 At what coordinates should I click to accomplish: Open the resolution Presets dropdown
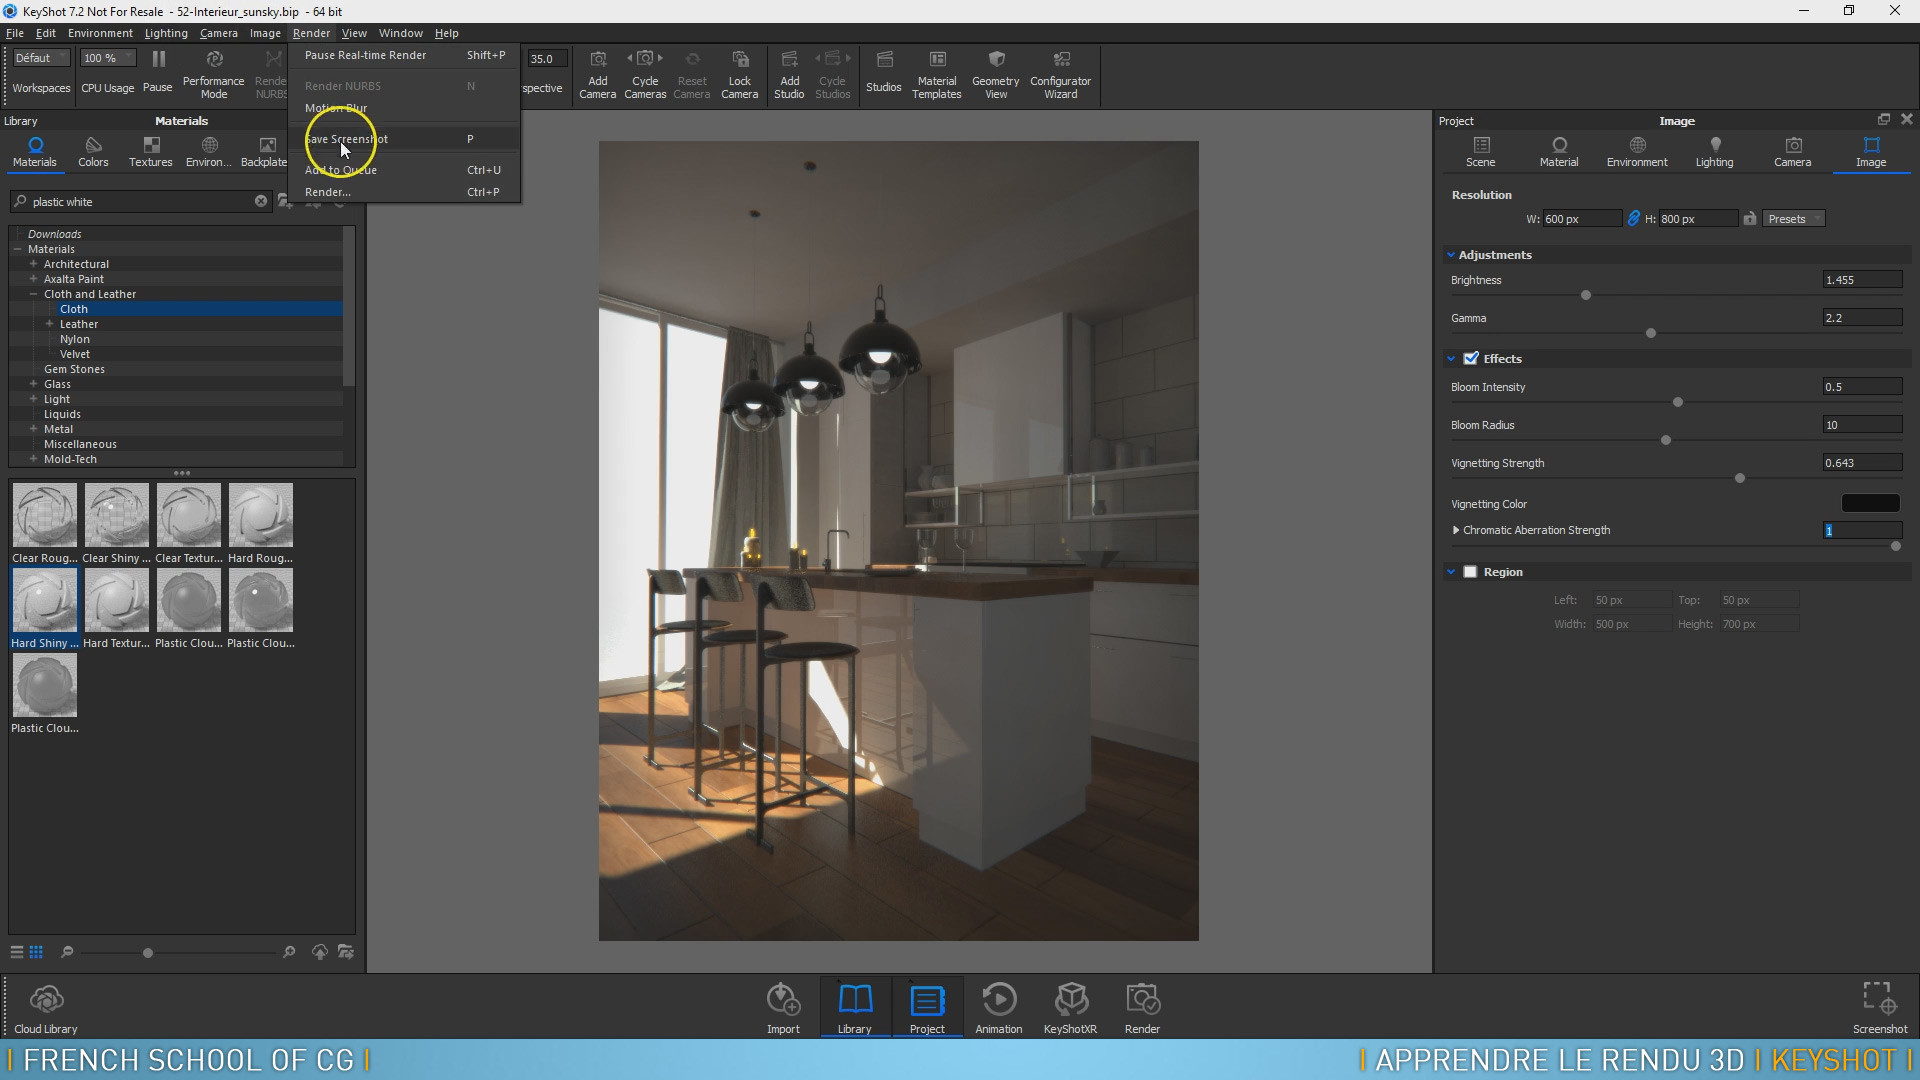pyautogui.click(x=1792, y=217)
